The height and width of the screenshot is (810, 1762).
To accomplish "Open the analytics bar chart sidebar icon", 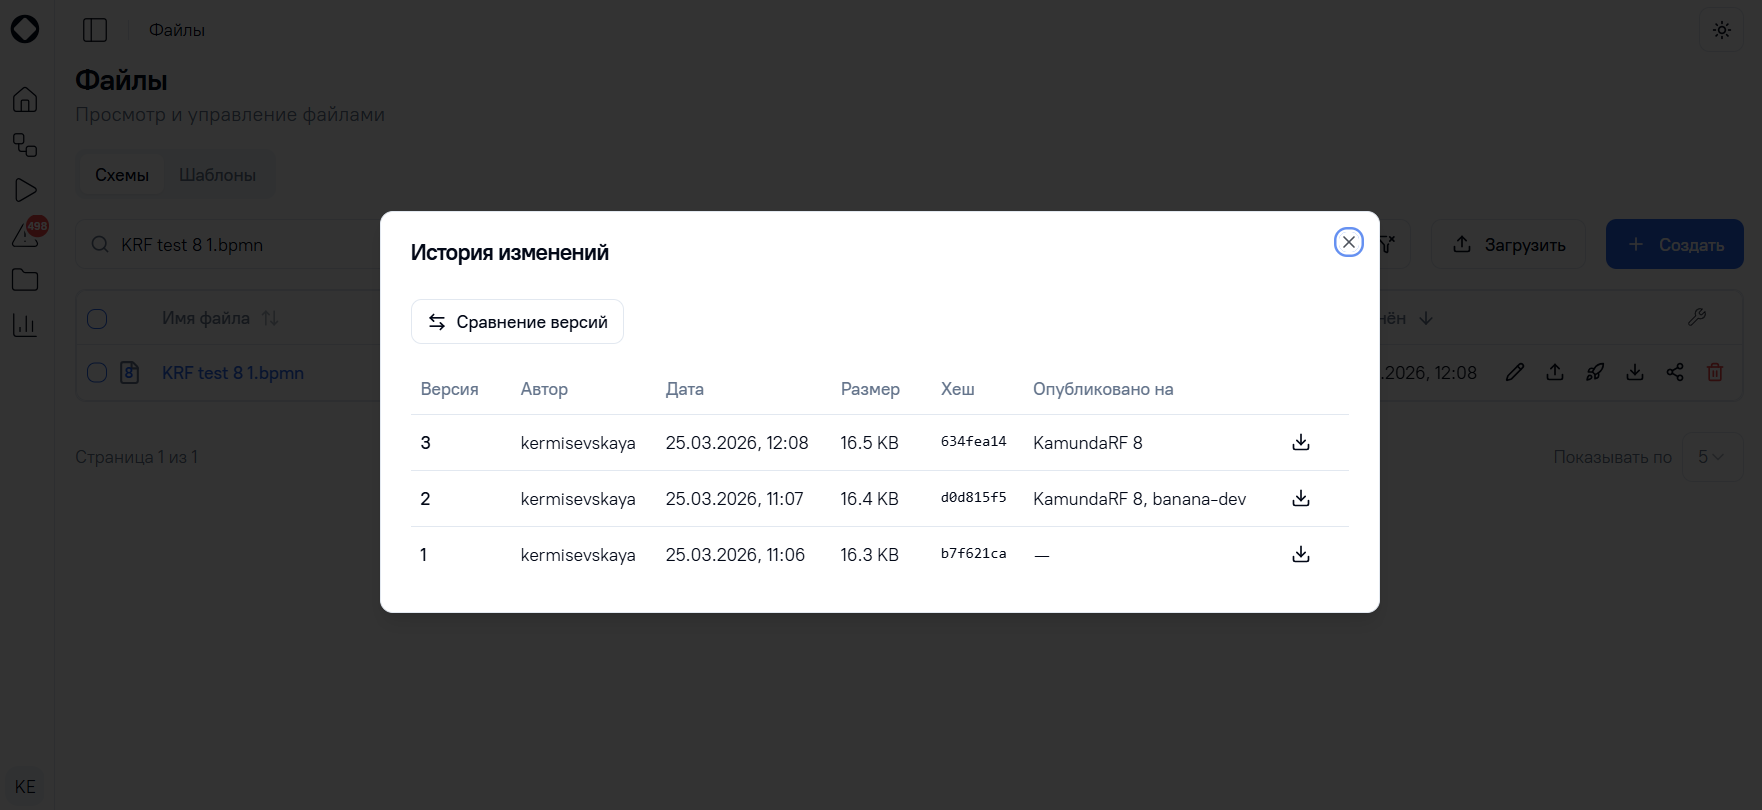I will (x=25, y=325).
